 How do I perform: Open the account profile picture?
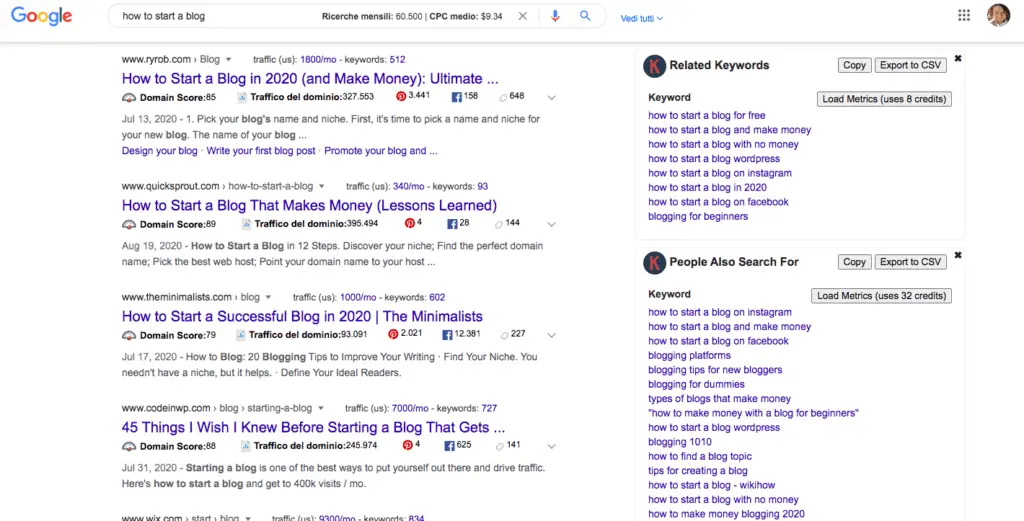[x=998, y=15]
